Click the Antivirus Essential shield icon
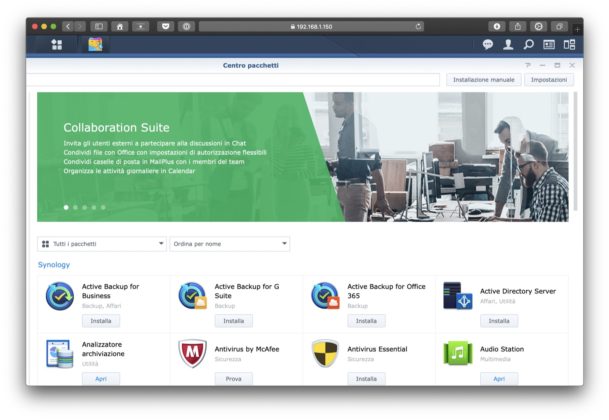Image resolution: width=609 pixels, height=420 pixels. pos(325,354)
